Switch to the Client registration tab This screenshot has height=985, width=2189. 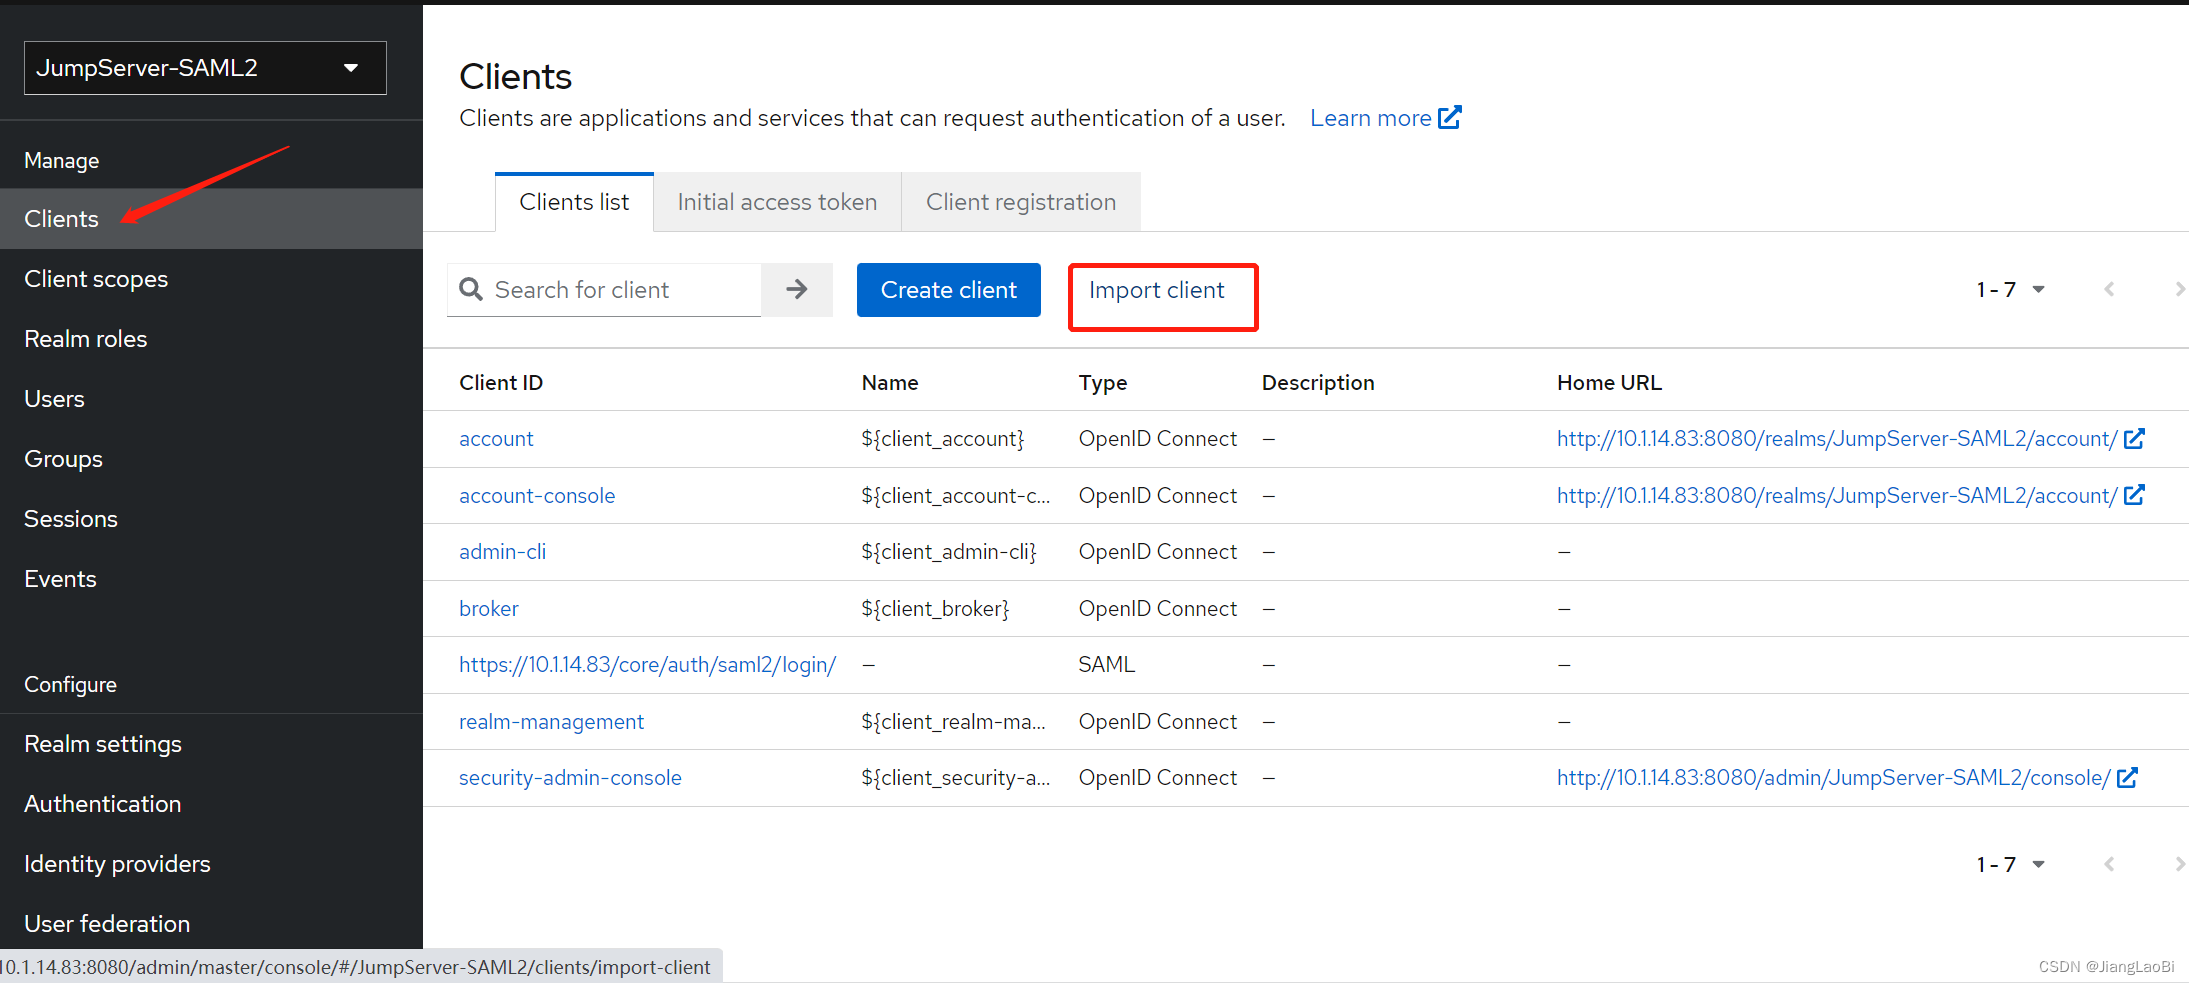[x=1021, y=201]
